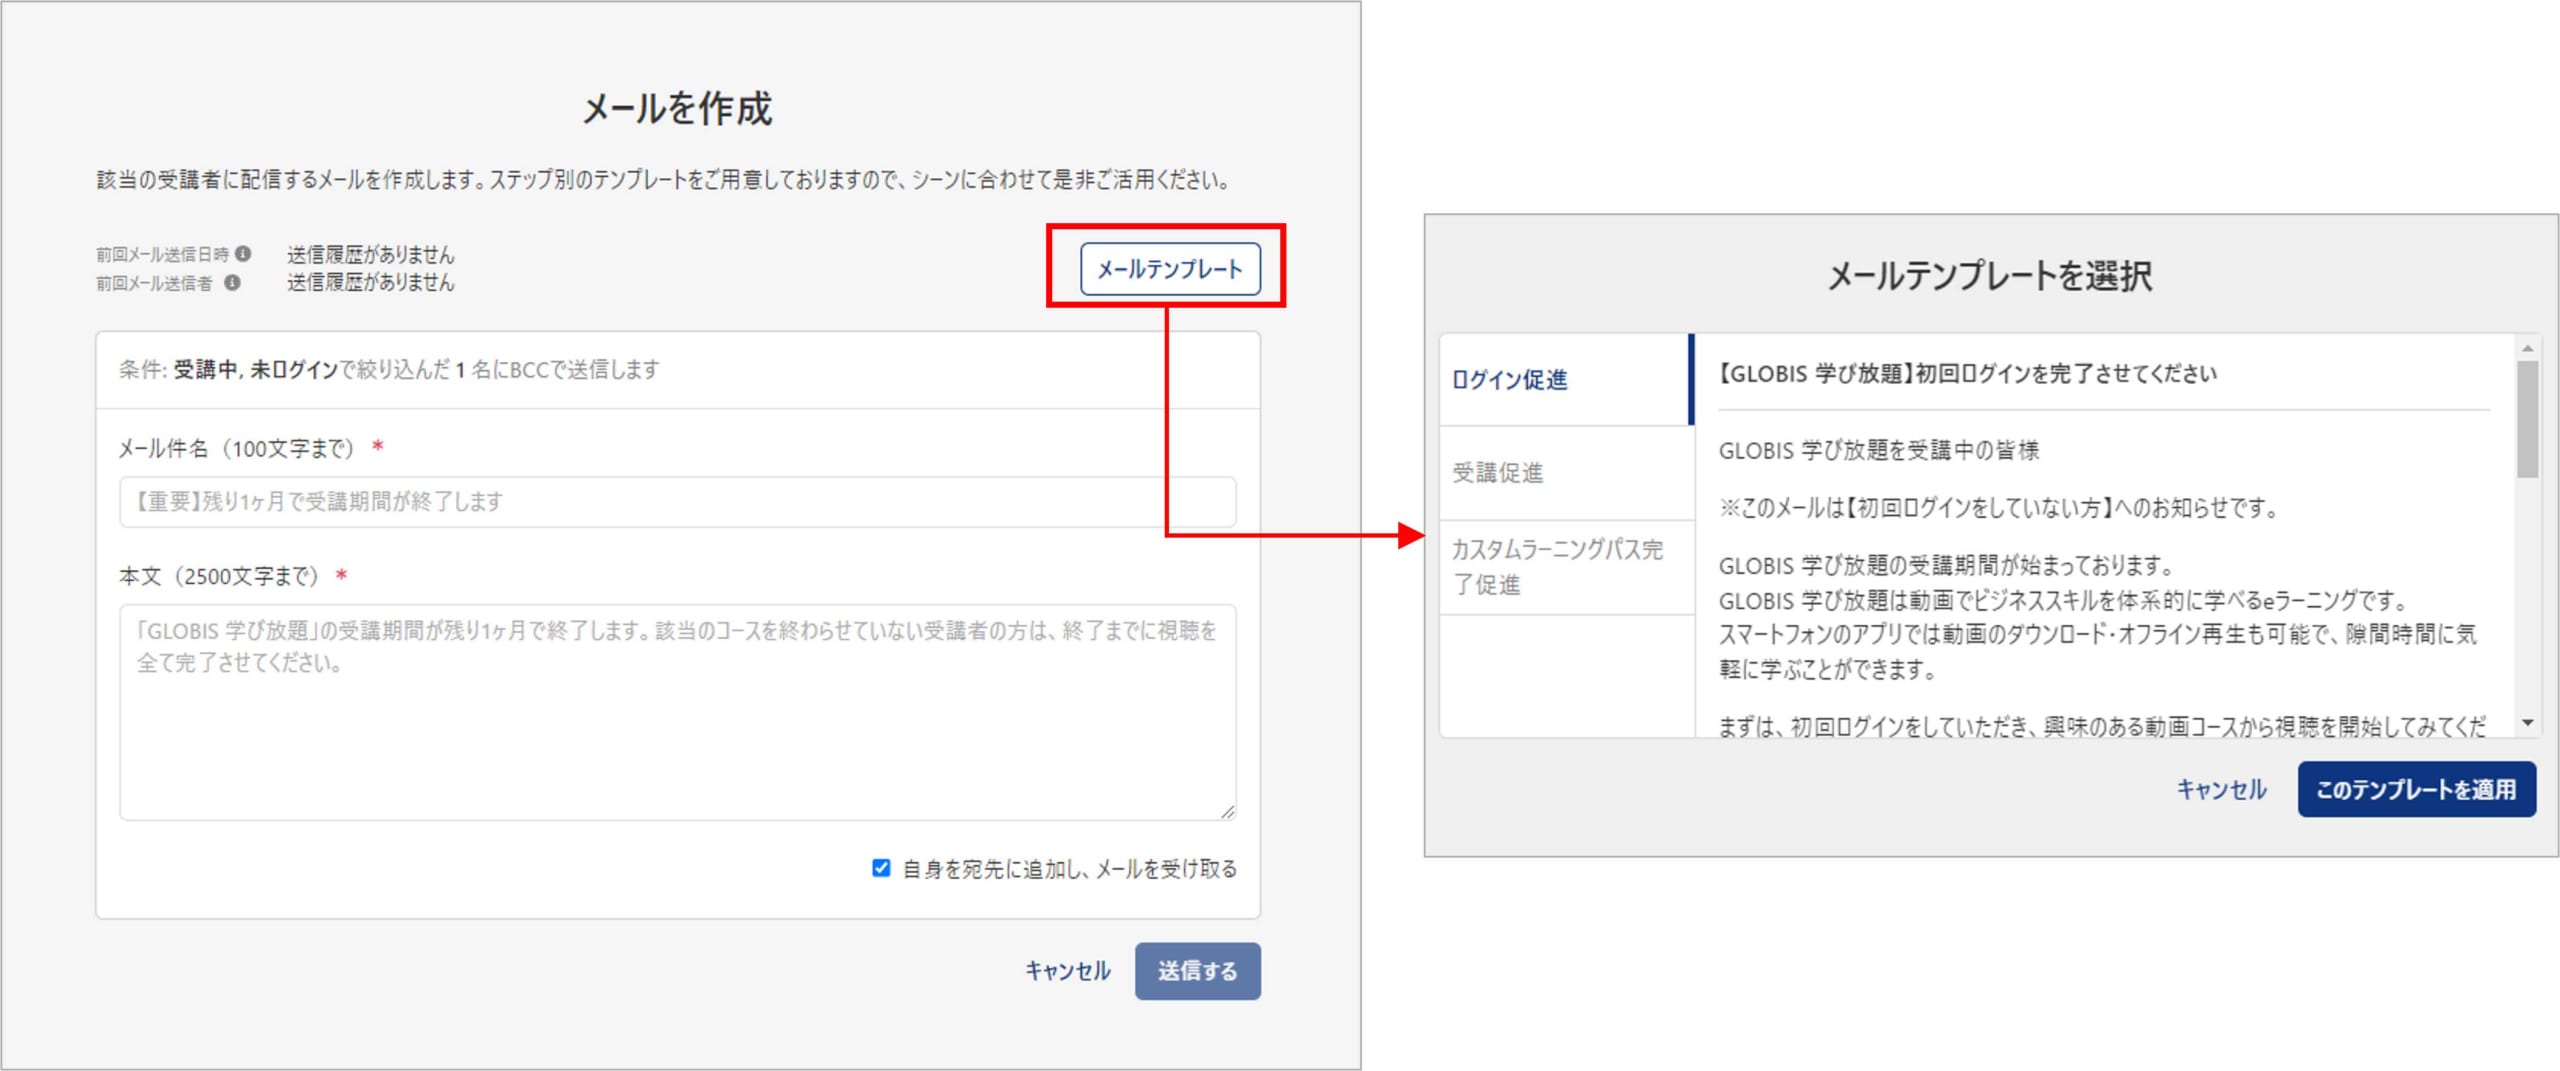
Task: Select the ログイン促進 template tab
Action: click(x=1565, y=380)
